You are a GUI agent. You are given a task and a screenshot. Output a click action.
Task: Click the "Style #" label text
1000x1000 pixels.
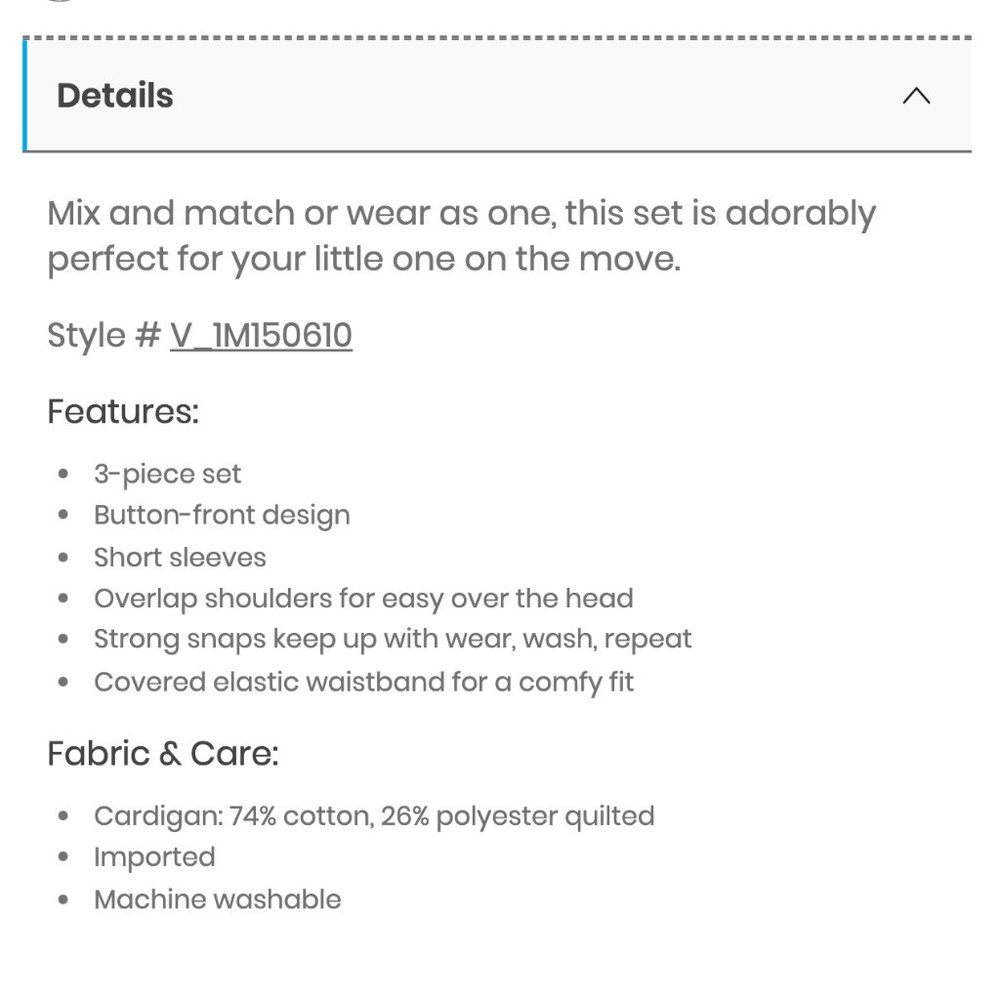103,335
